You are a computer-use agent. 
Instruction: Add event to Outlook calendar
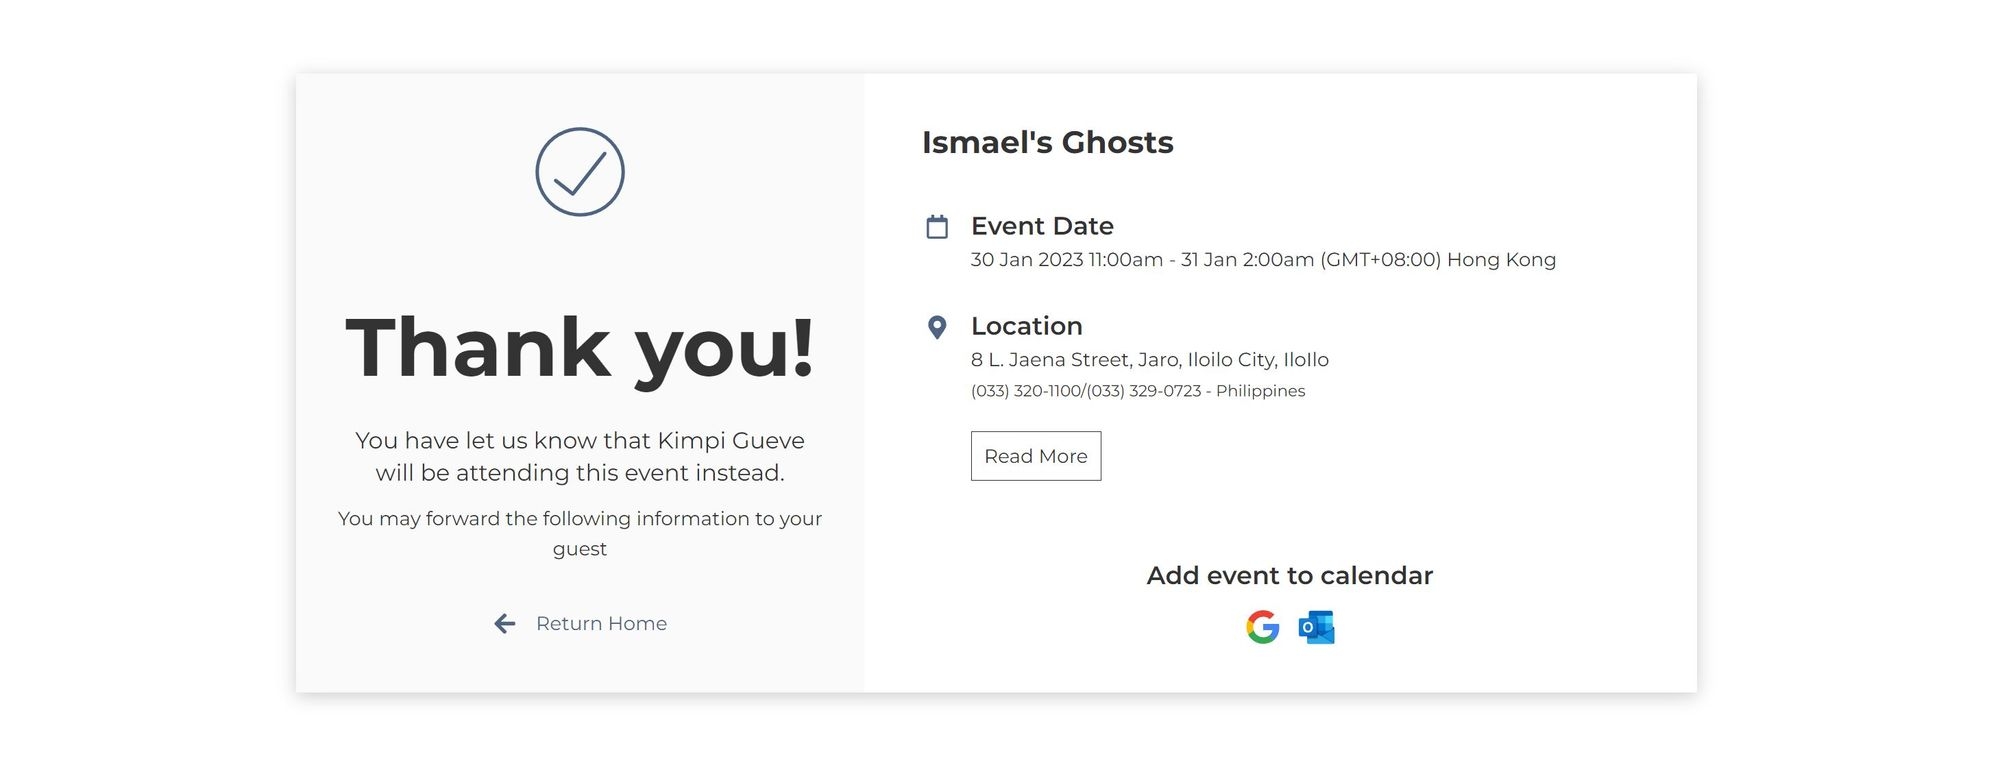point(1316,627)
